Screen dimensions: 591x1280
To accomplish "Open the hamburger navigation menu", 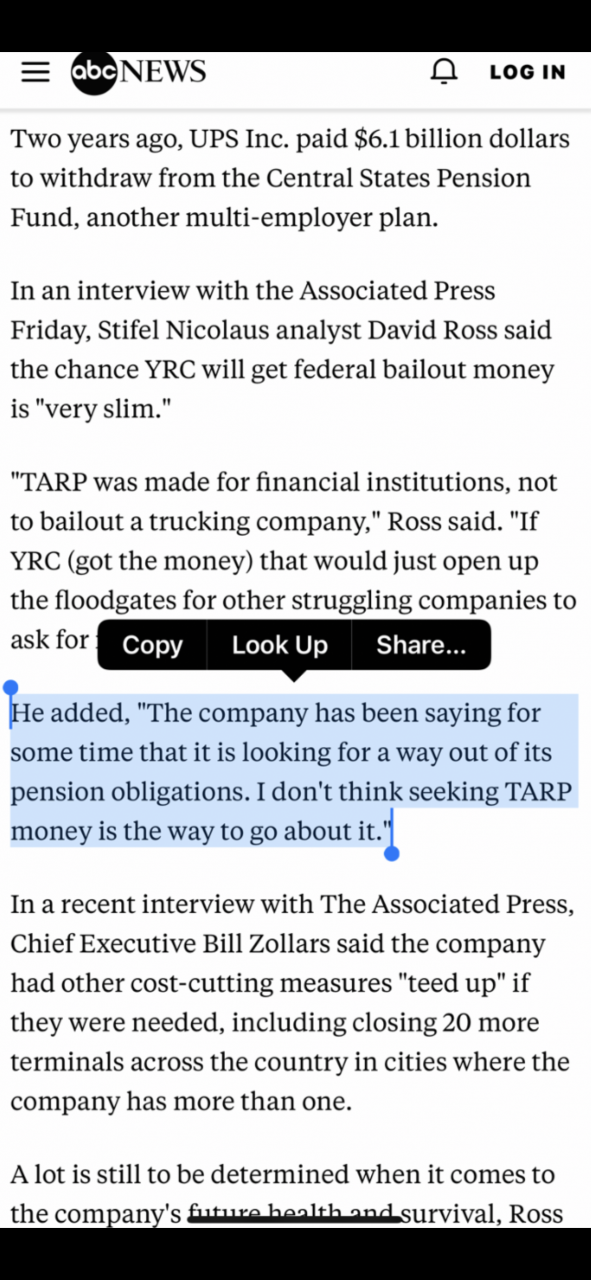I will tap(36, 72).
